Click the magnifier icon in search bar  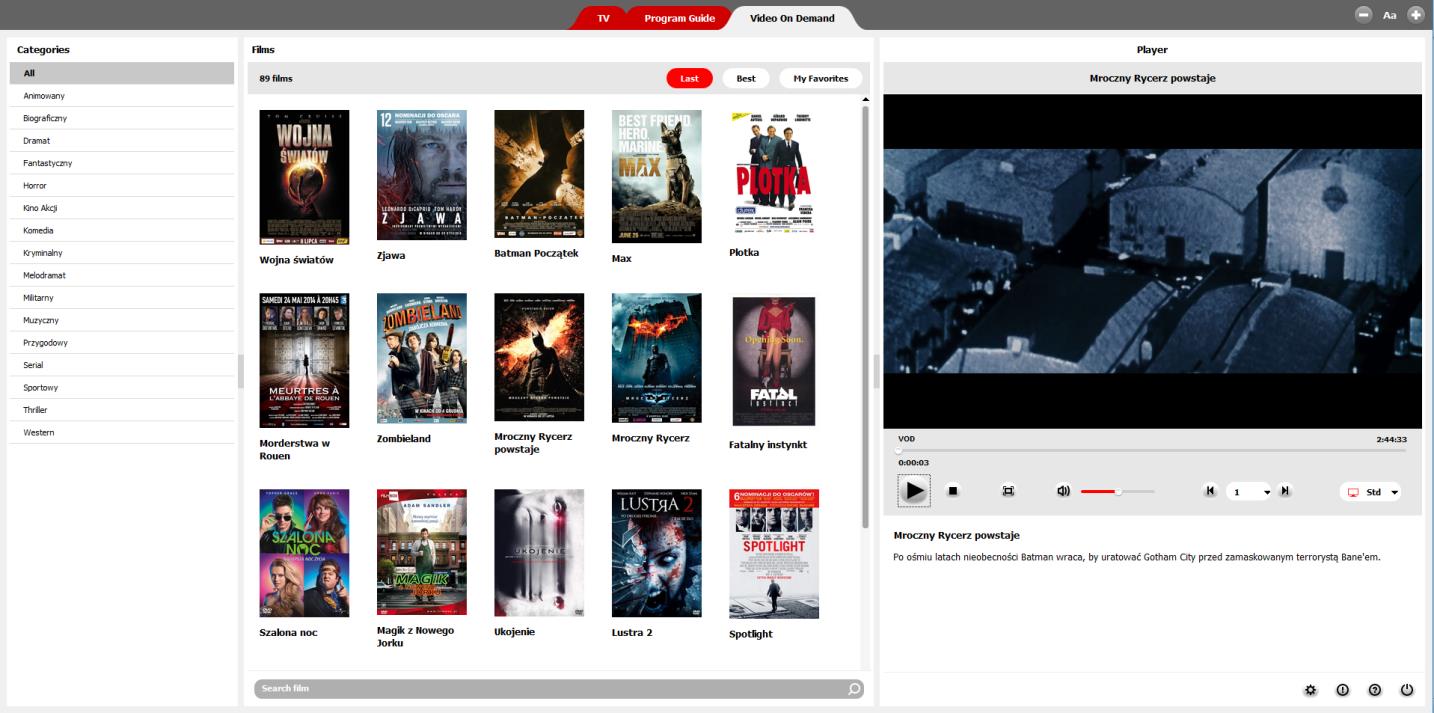tap(854, 689)
